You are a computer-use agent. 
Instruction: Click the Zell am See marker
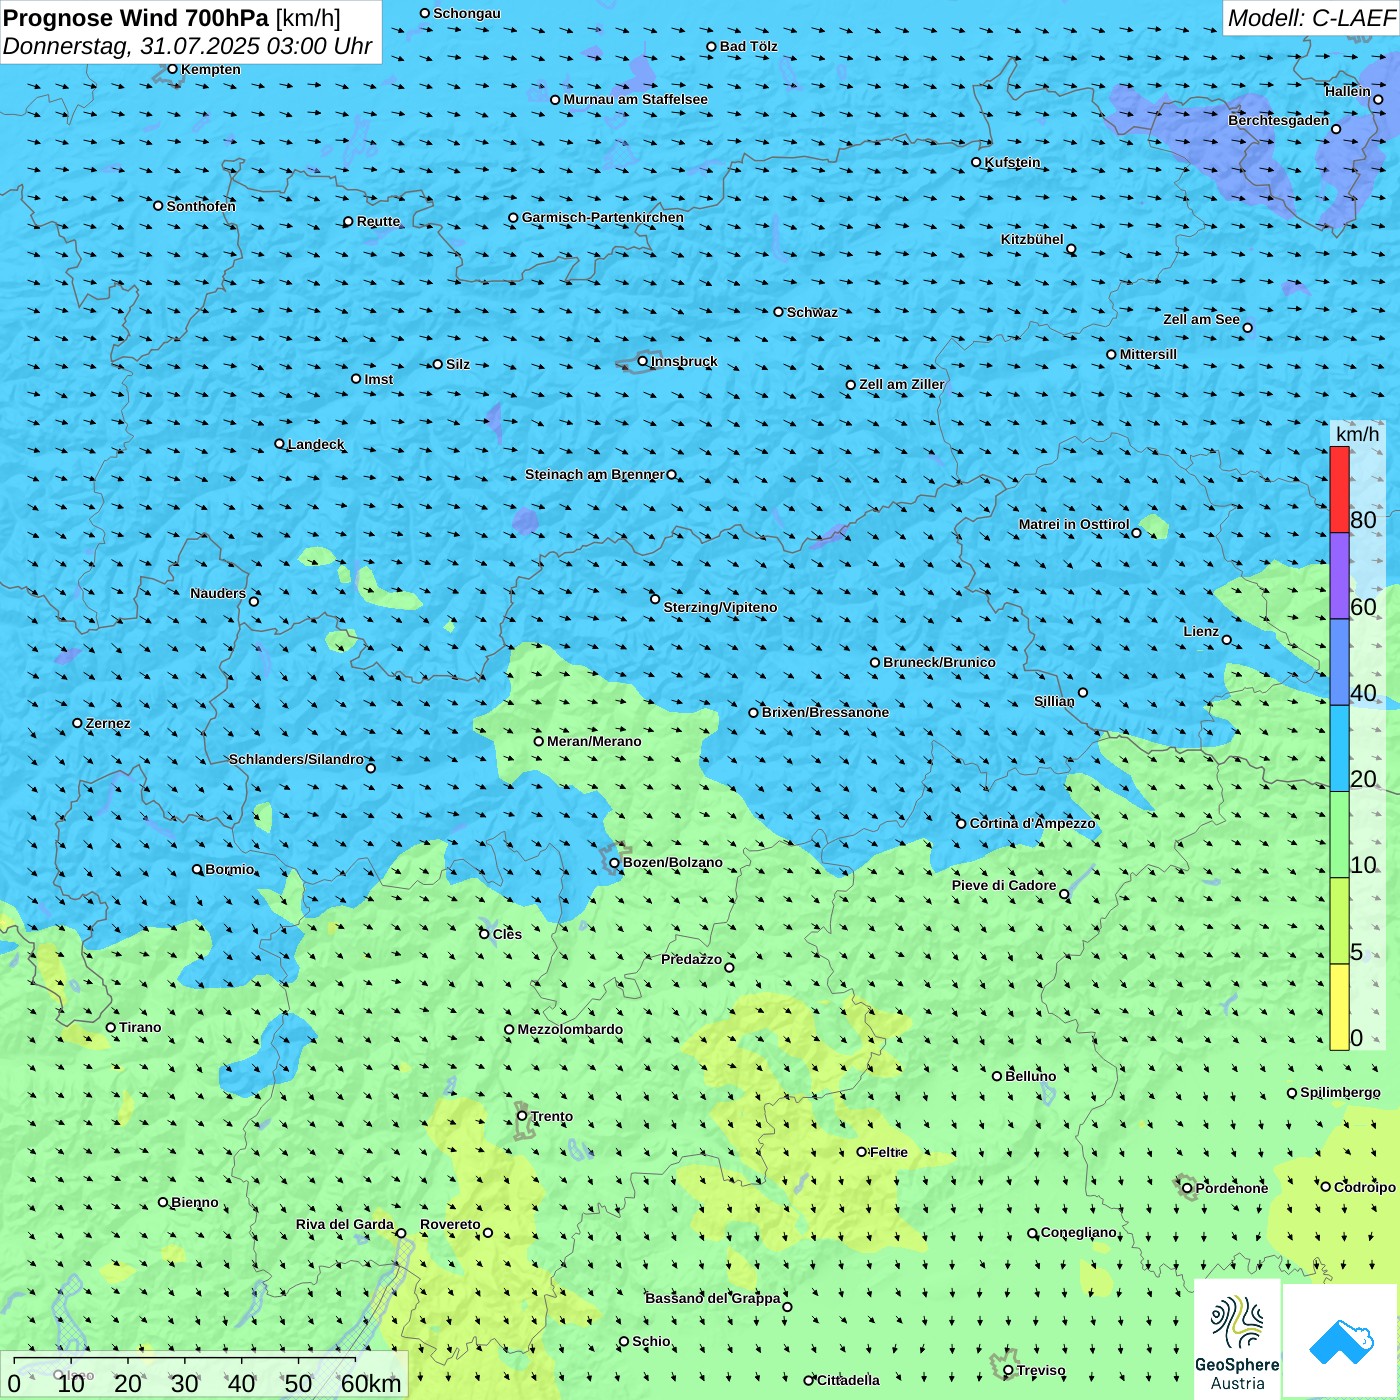click(x=1247, y=327)
